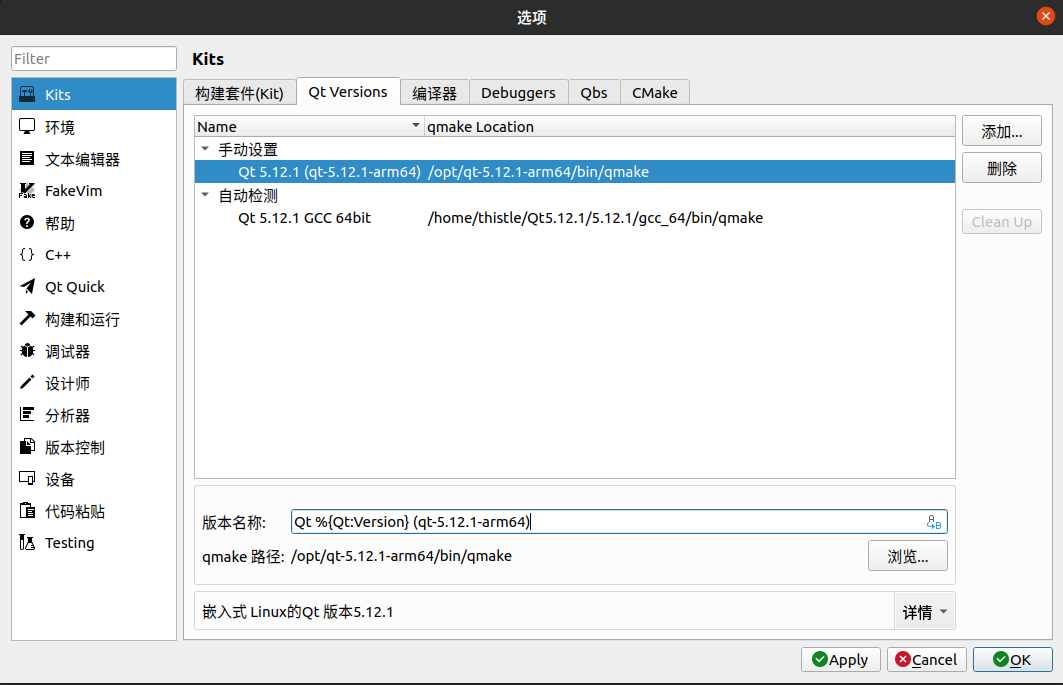Switch to the Qbs tab
The image size is (1063, 685).
594,93
